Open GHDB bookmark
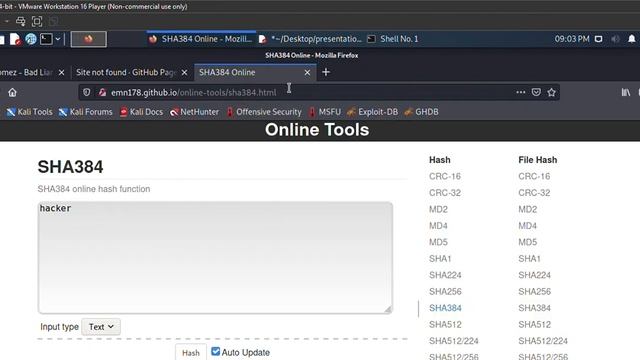640x360 pixels. [421, 112]
